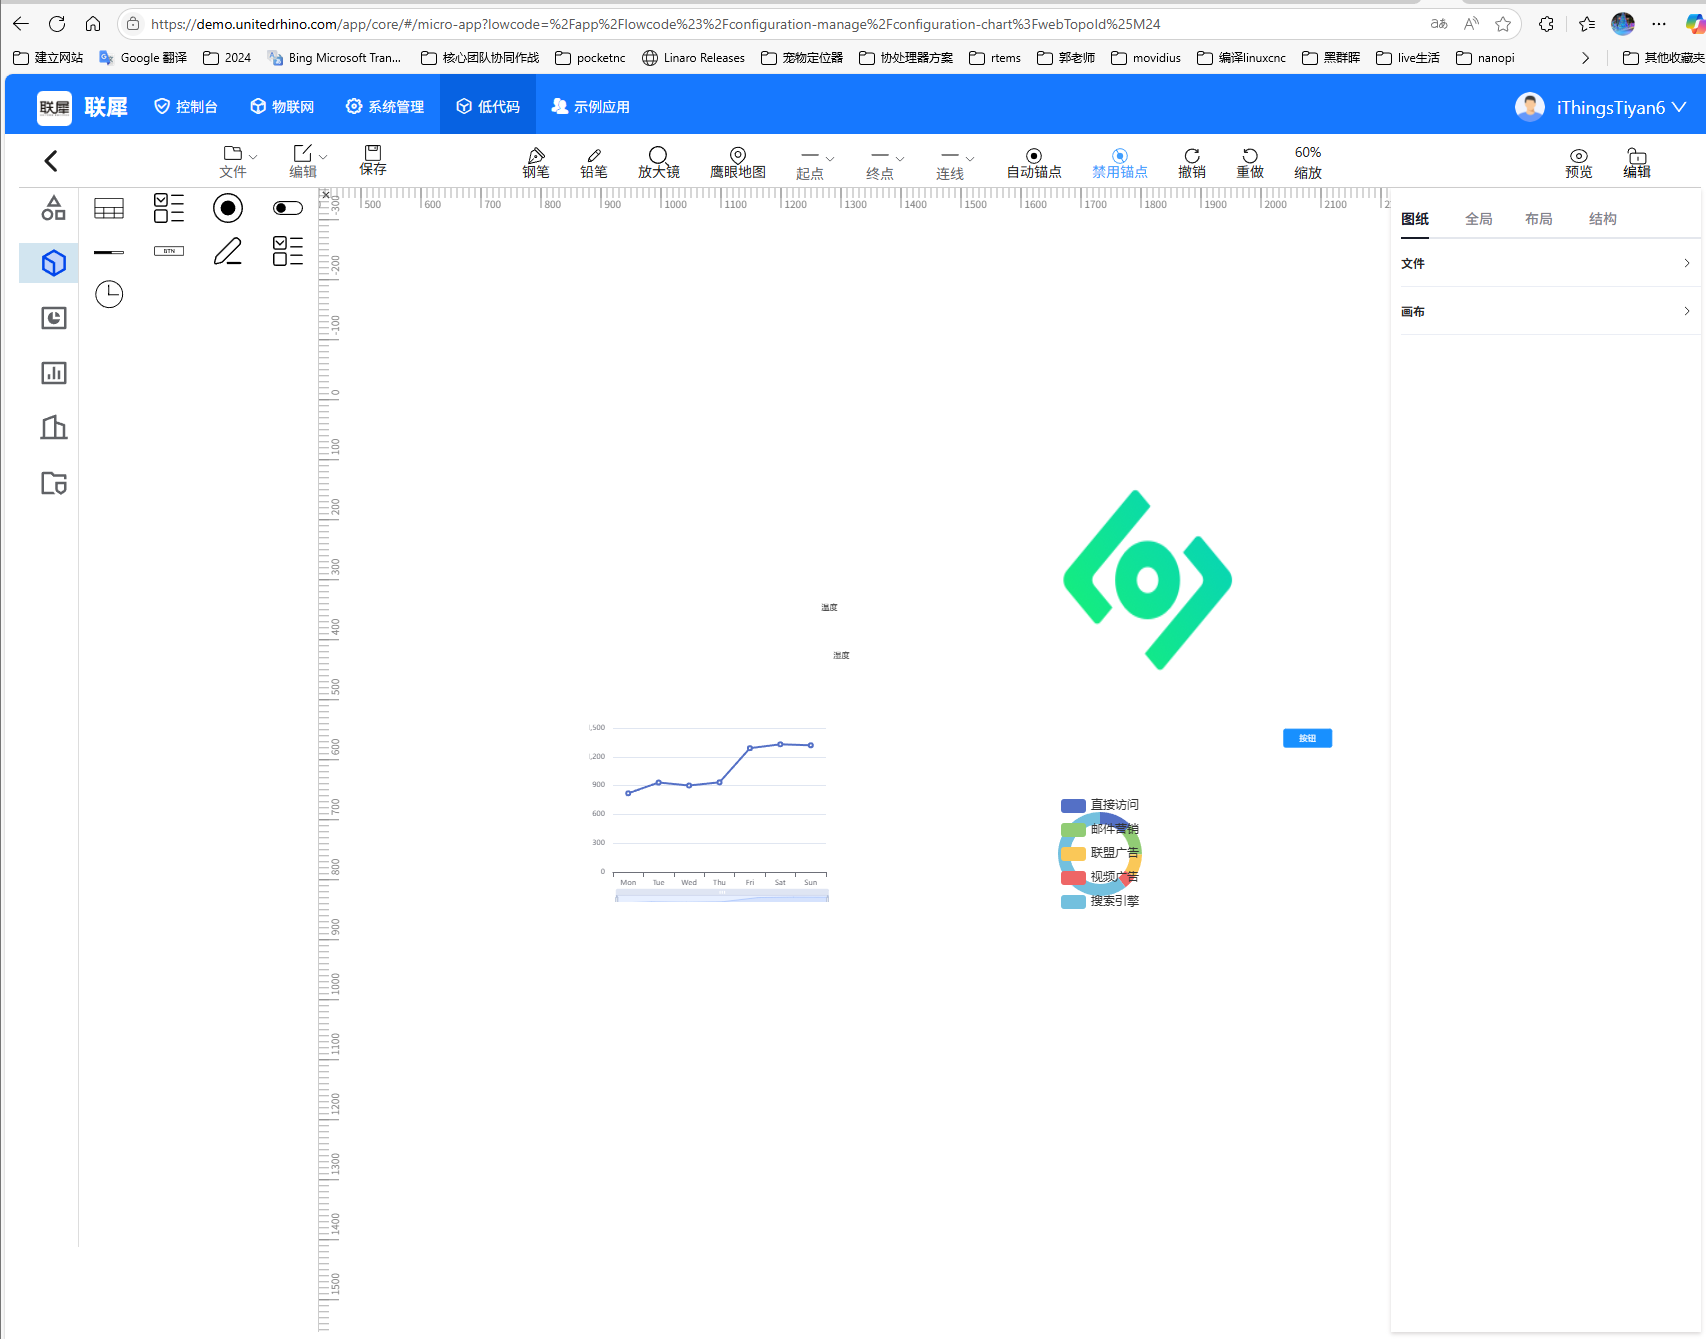Activate the 放大镜 magnifier tool
The width and height of the screenshot is (1706, 1339).
point(658,163)
